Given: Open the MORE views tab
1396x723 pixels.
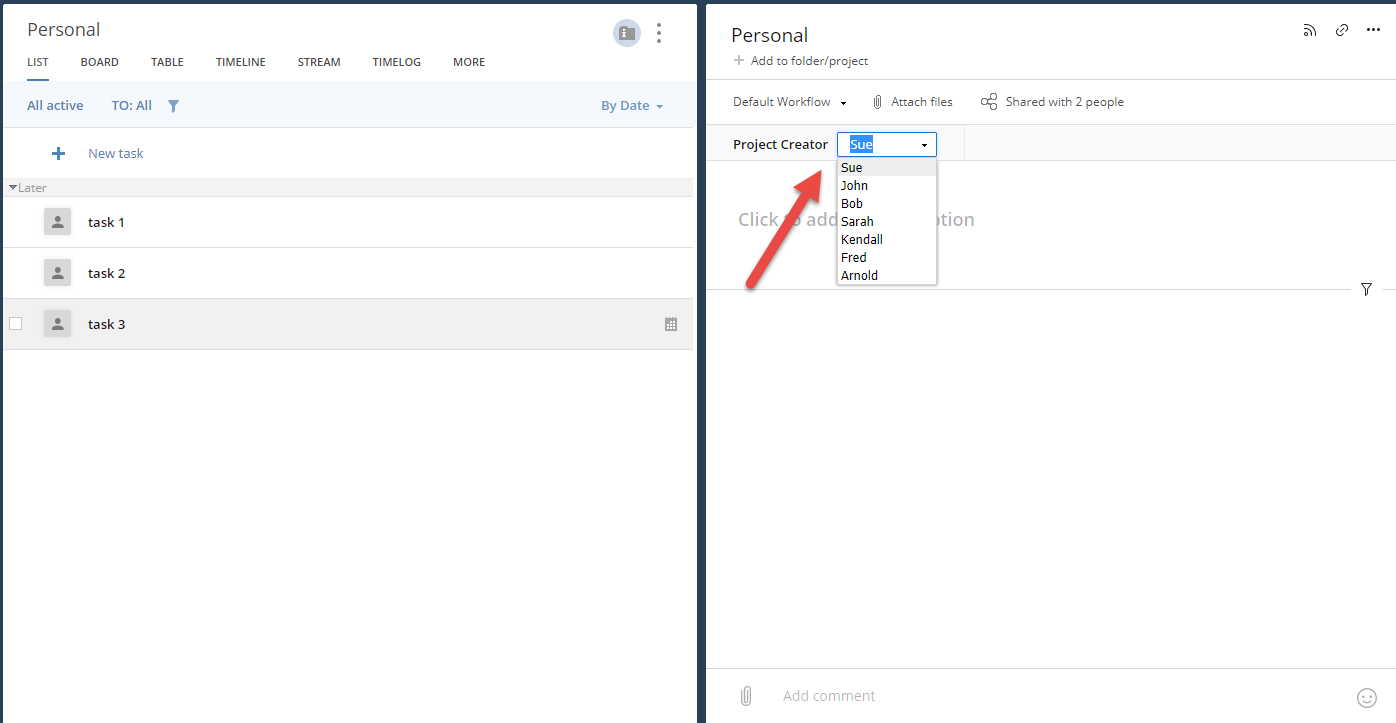Looking at the screenshot, I should tap(469, 62).
